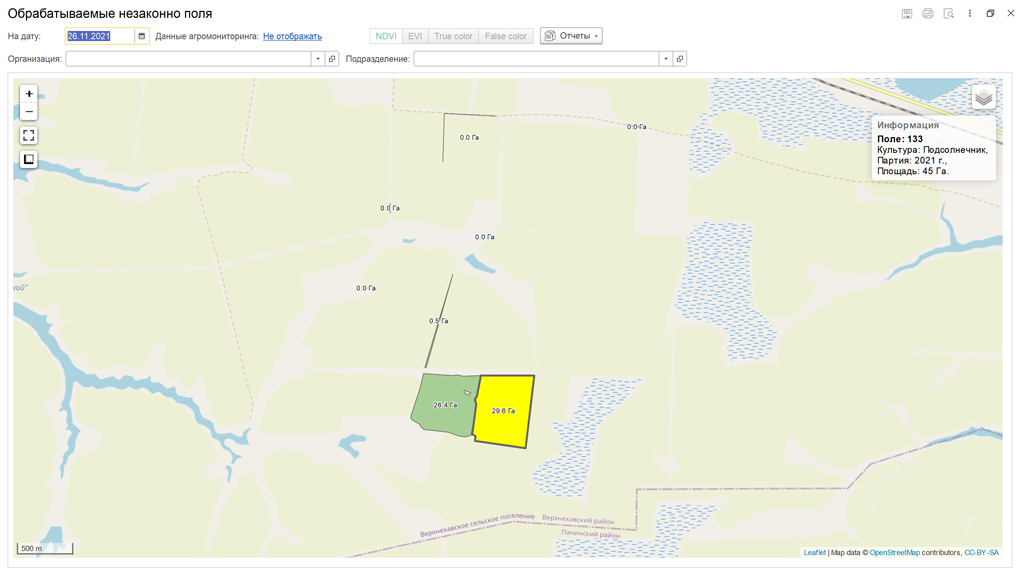Open the map layers control
1024x574 pixels.
pos(983,97)
